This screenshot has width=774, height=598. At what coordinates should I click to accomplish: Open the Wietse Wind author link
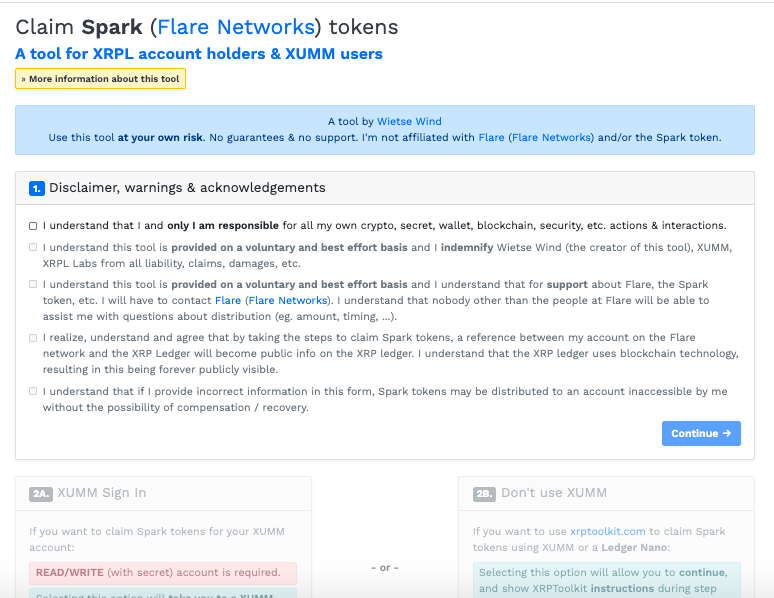(x=409, y=121)
